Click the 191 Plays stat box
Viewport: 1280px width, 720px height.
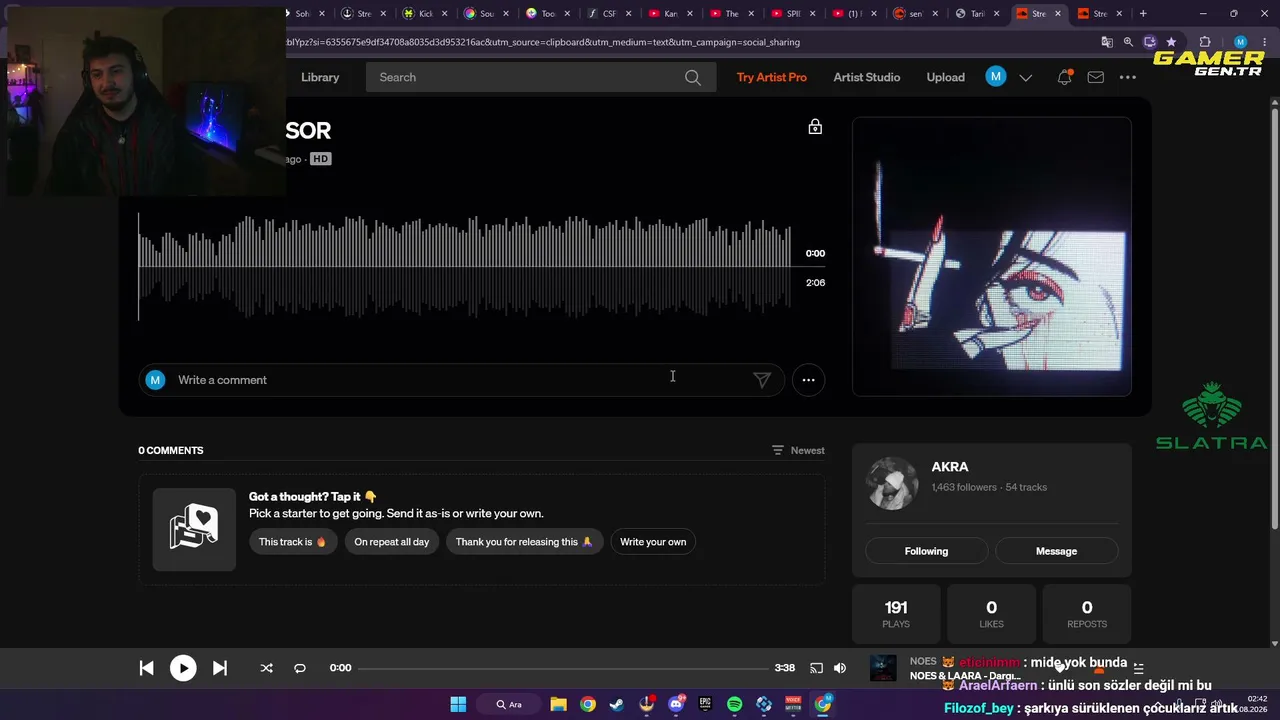pos(896,614)
